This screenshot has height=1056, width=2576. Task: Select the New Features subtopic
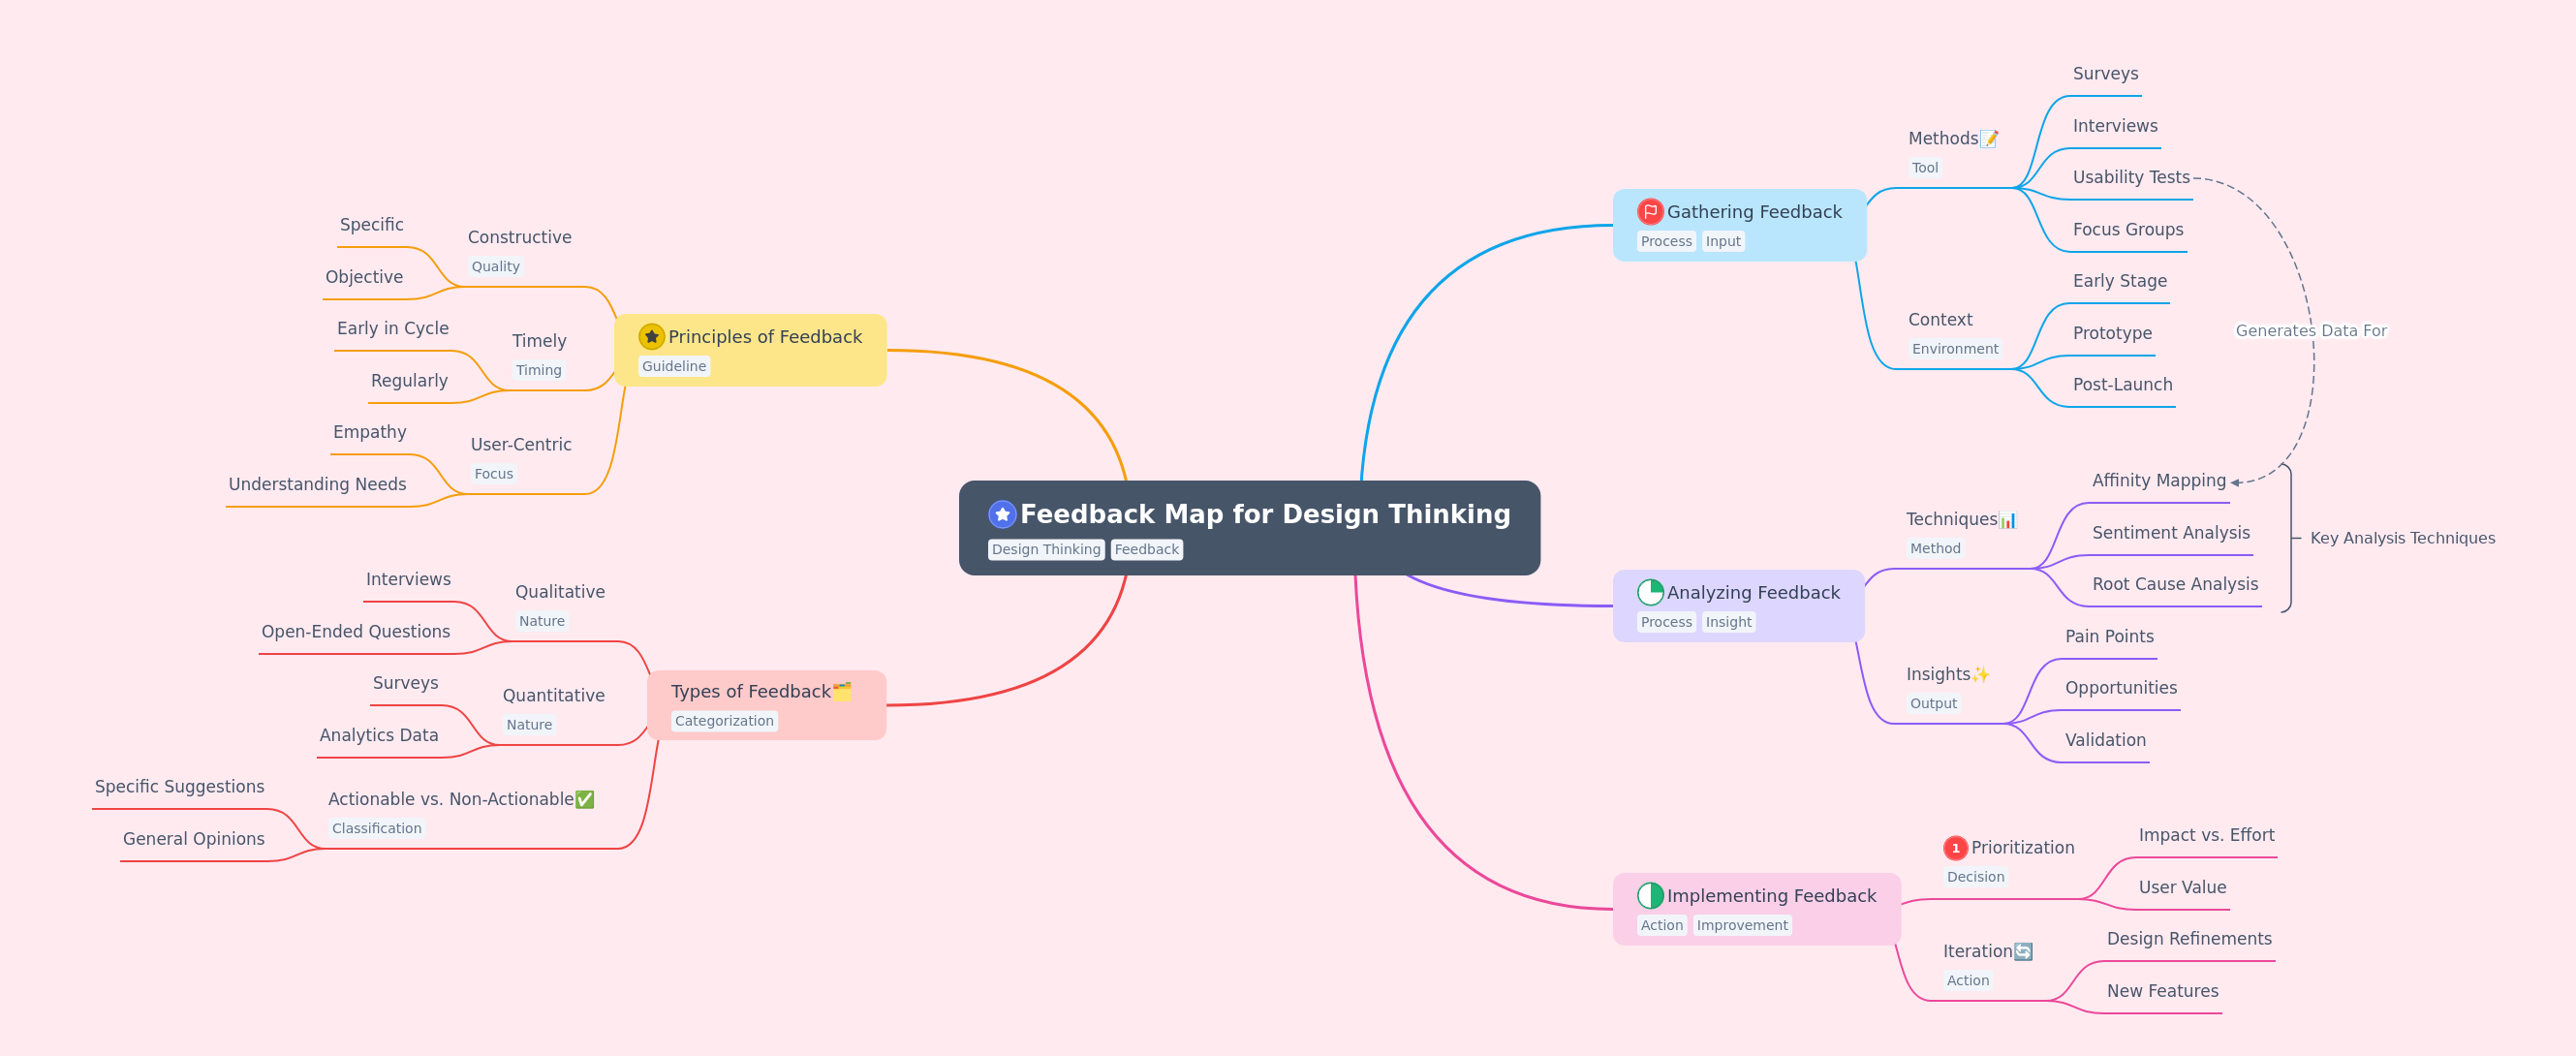(x=2162, y=991)
